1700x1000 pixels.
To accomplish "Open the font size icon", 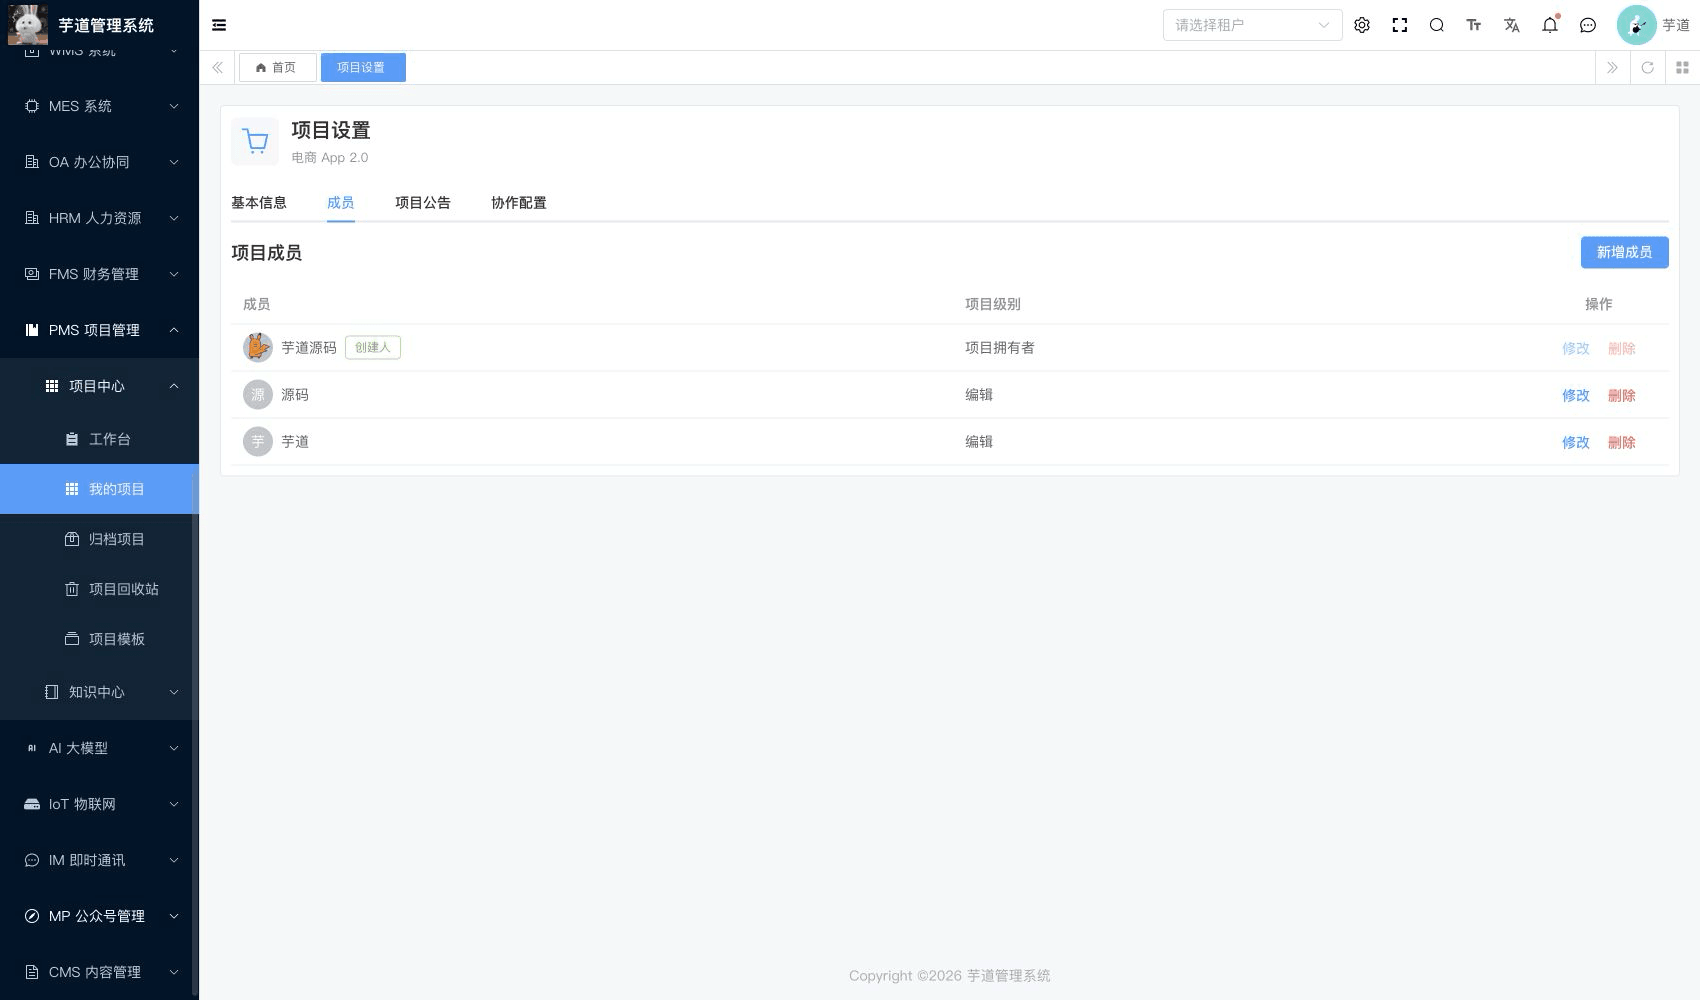I will click(x=1474, y=25).
